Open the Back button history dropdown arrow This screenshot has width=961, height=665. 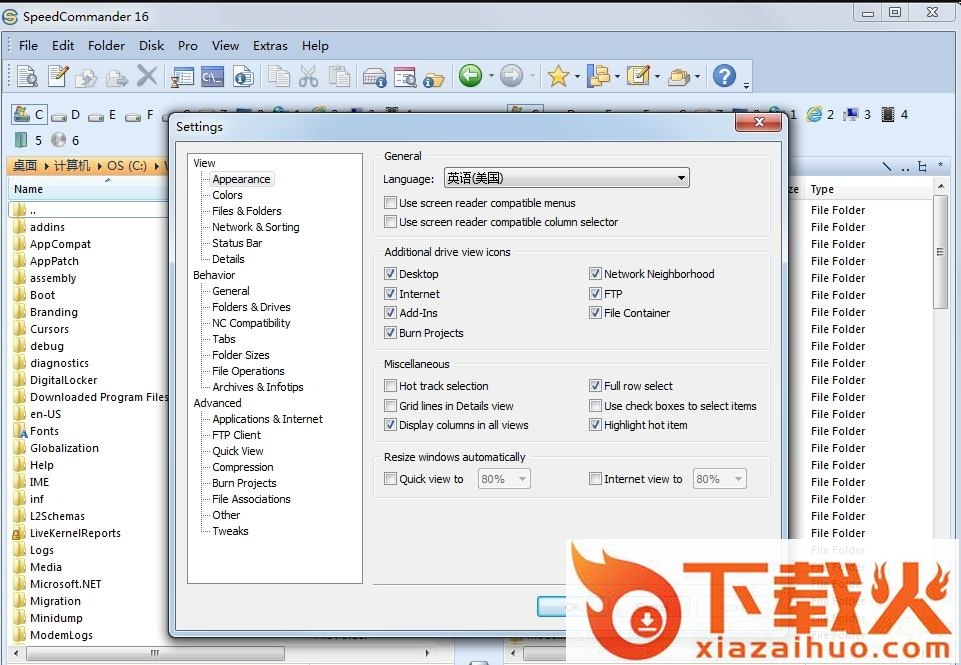point(491,77)
